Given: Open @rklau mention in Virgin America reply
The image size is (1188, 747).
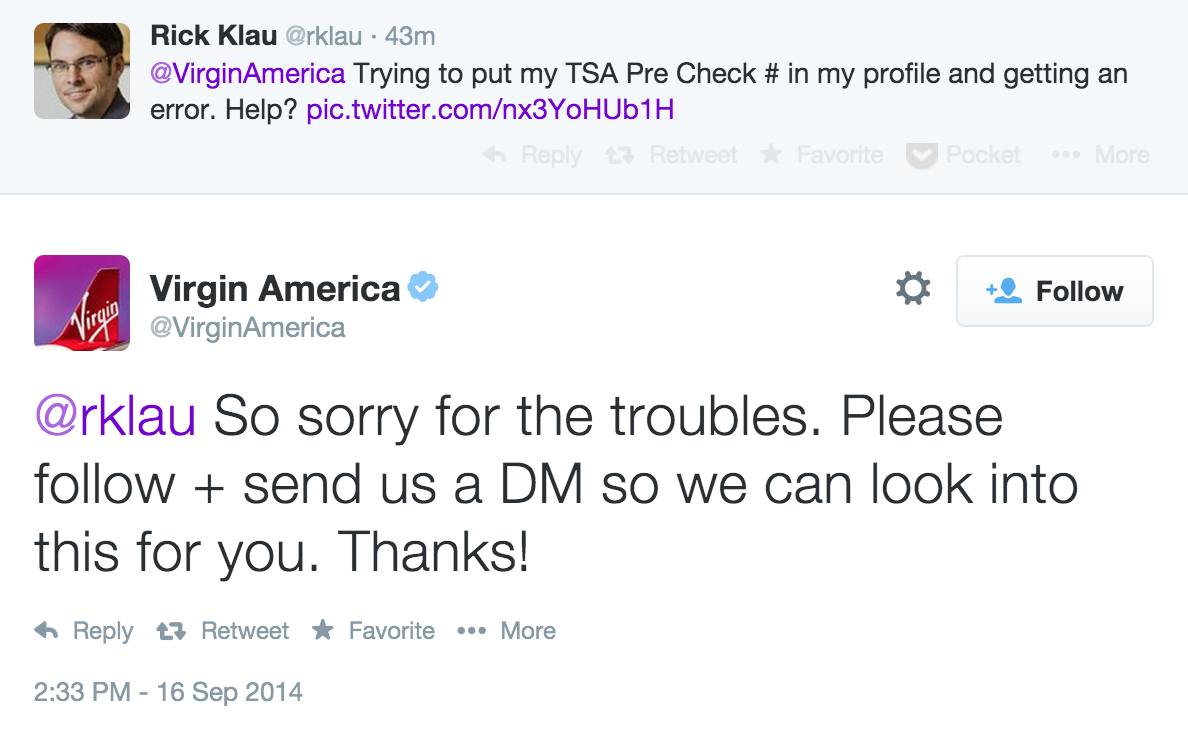Looking at the screenshot, I should point(115,416).
